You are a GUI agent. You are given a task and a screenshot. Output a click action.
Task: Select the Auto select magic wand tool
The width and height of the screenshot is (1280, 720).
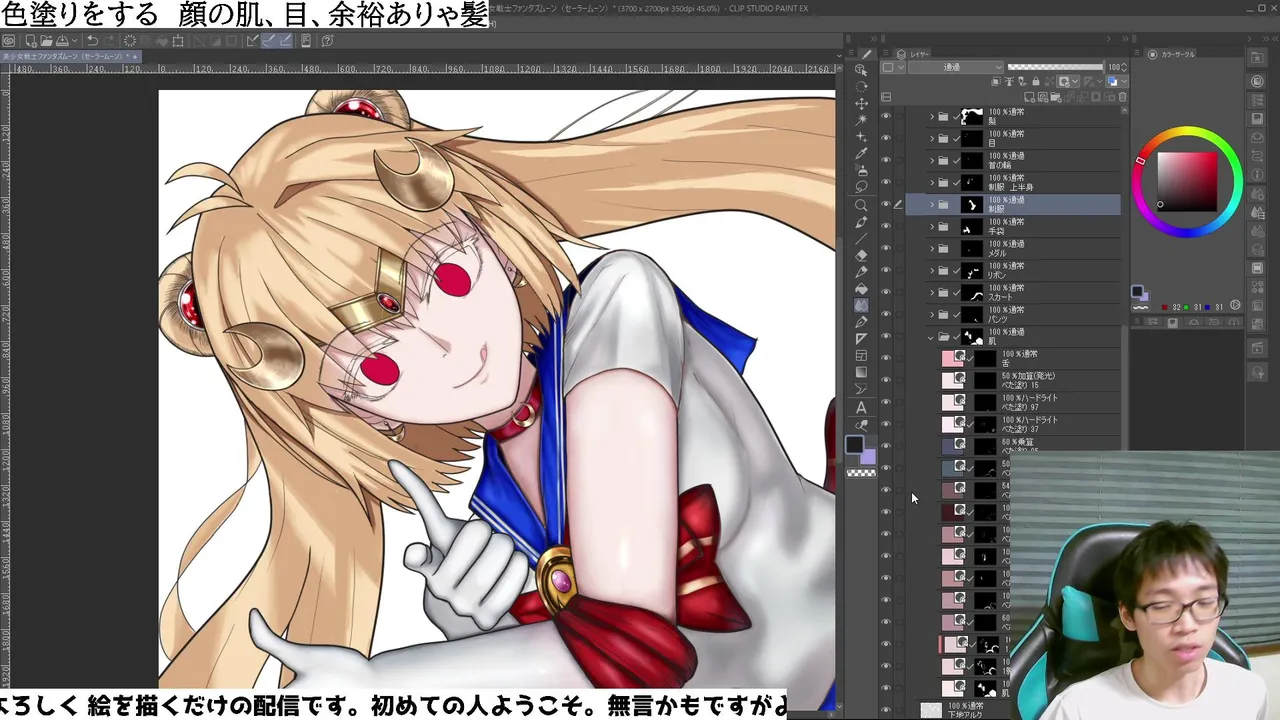(861, 120)
